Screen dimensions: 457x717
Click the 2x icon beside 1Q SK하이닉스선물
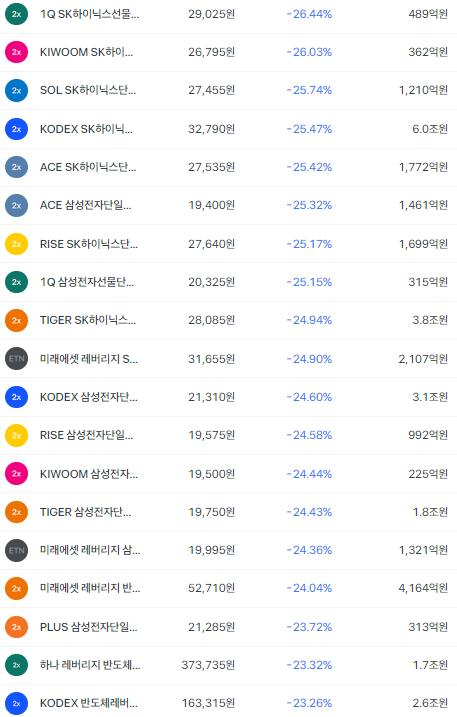point(16,14)
